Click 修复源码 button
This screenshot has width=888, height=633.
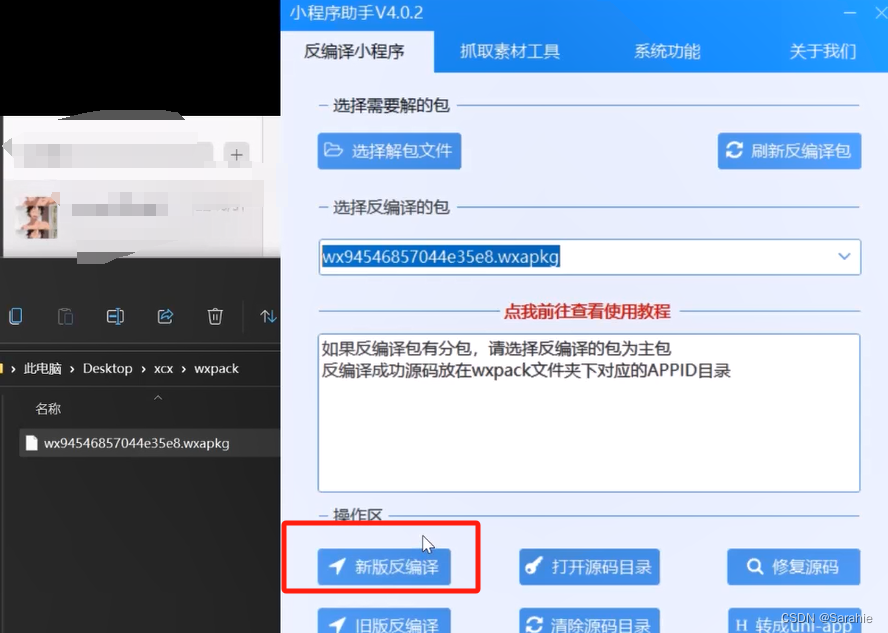(x=793, y=566)
